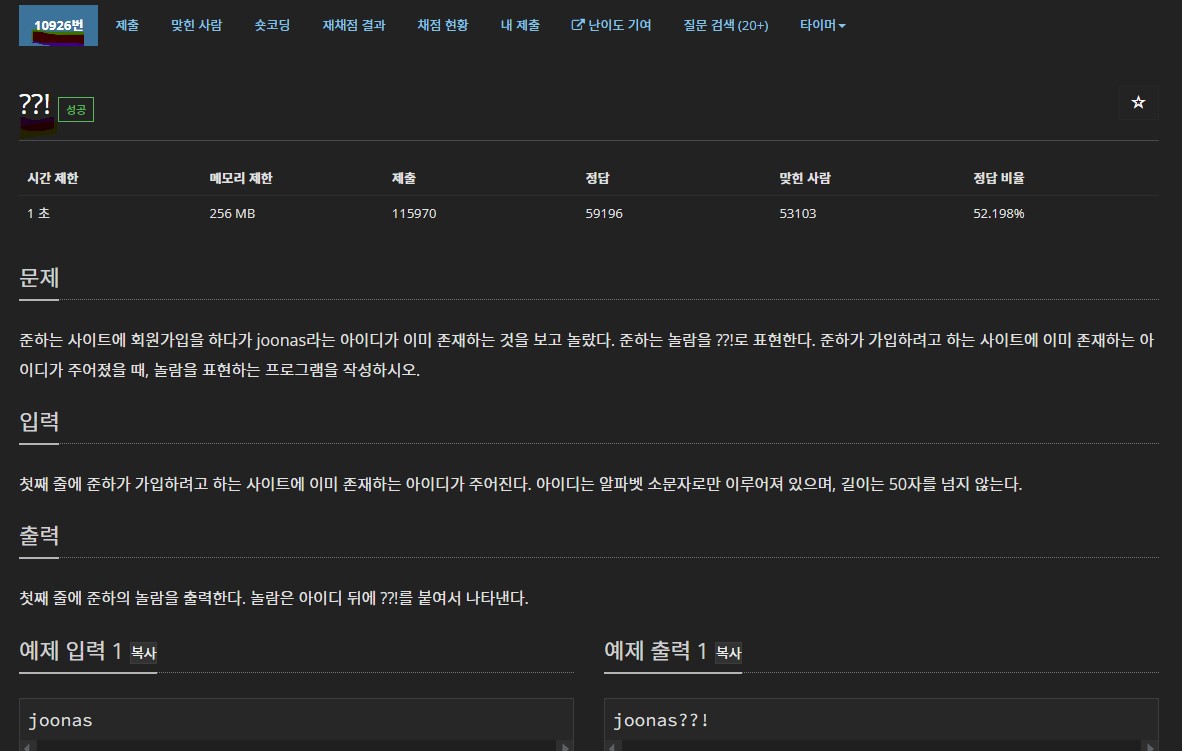Image resolution: width=1182 pixels, height=751 pixels.
Task: Copy sample input with 복사 button
Action: coord(143,652)
